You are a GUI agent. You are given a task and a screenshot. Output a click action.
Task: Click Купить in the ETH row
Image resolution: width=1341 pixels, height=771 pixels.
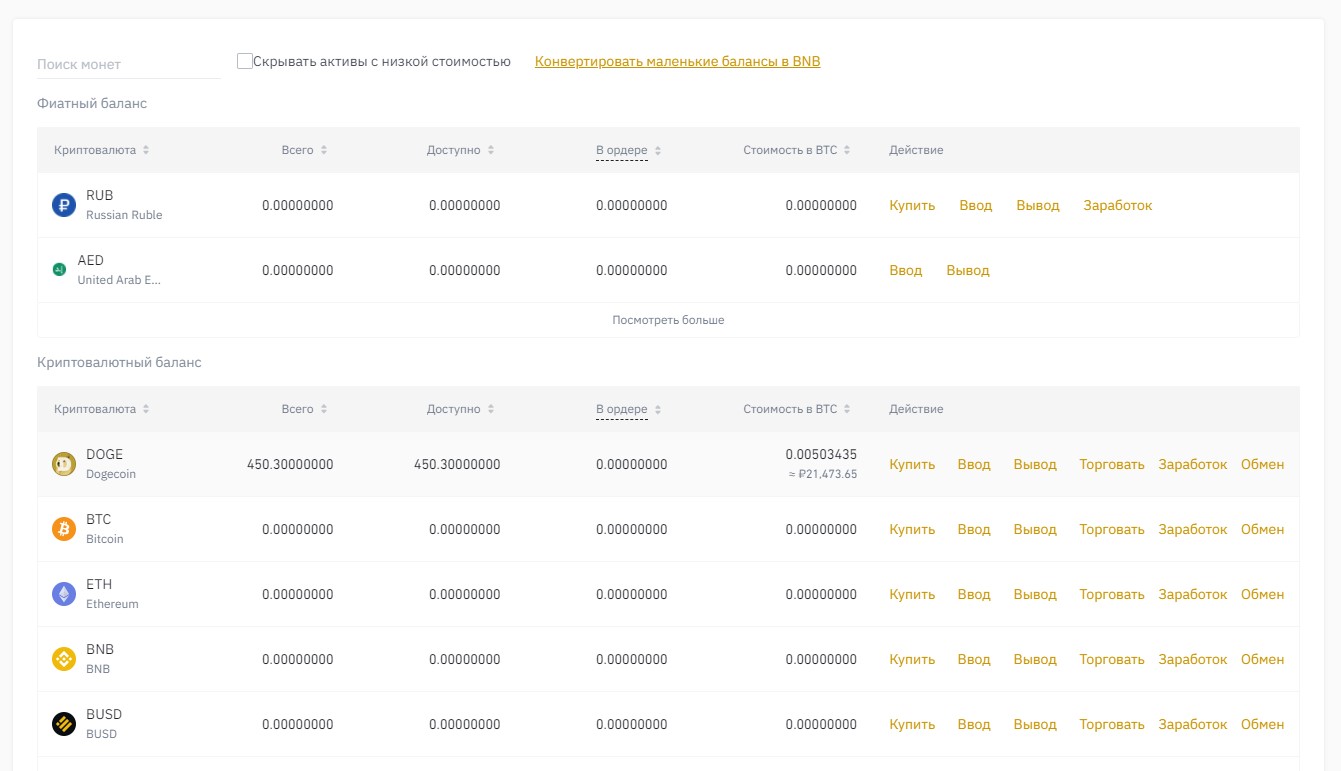912,594
